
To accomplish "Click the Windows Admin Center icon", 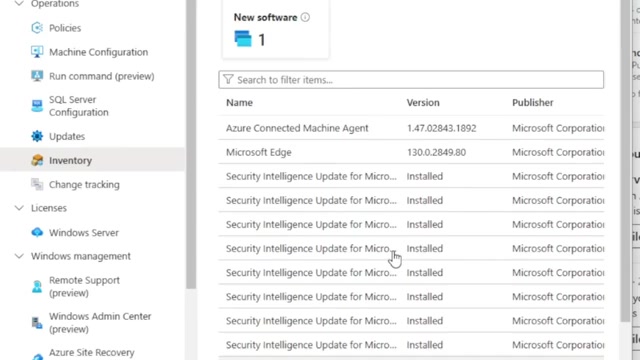I will coord(37,322).
